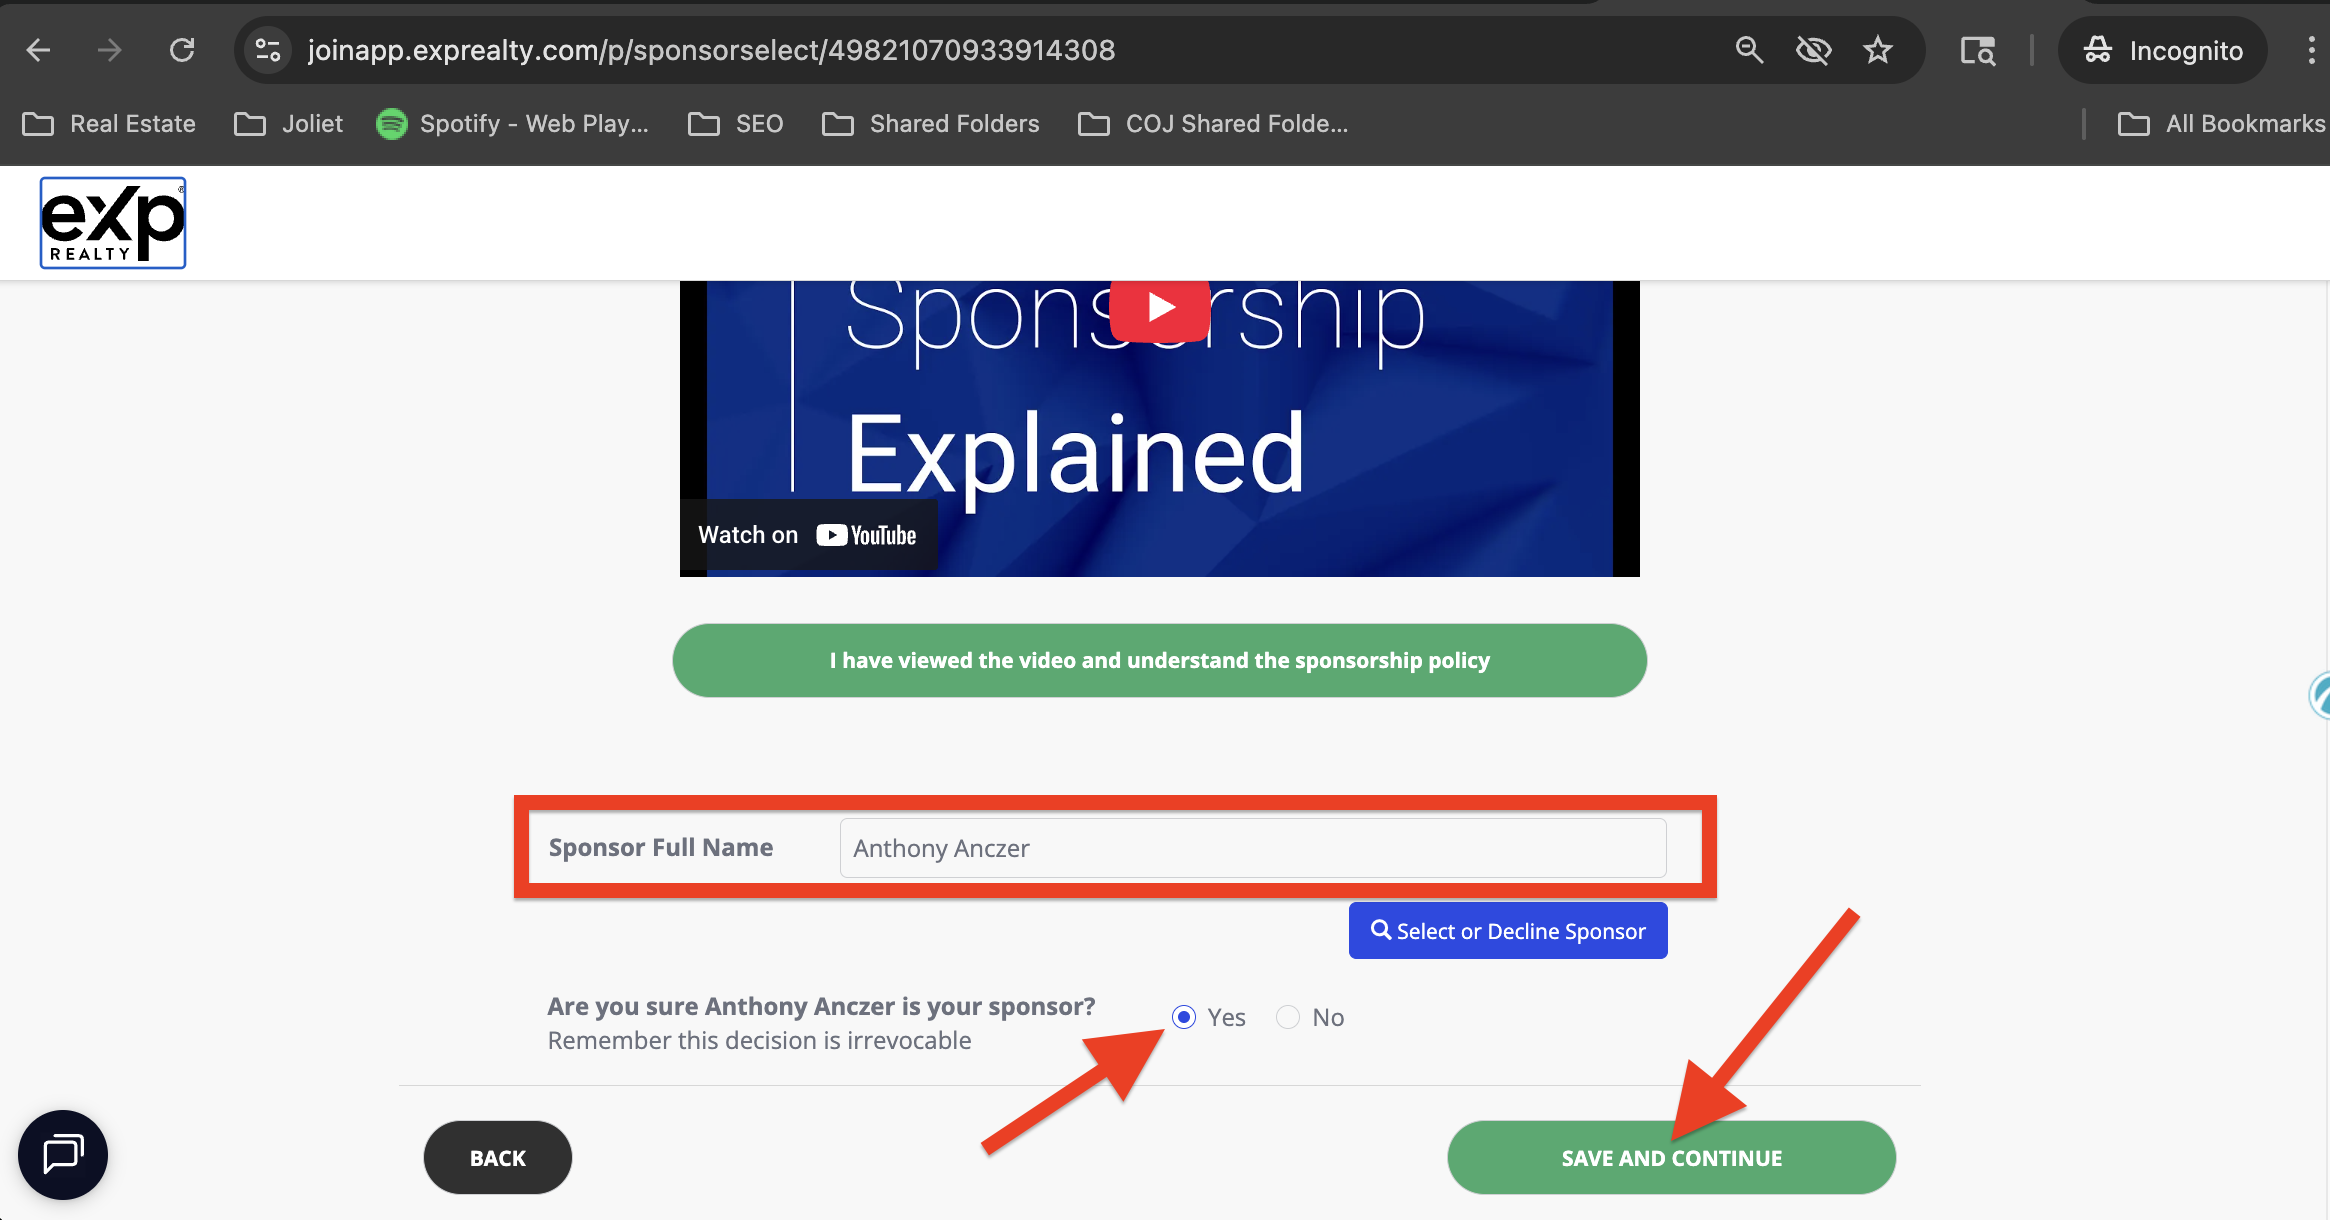This screenshot has width=2330, height=1220.
Task: Bookmark this page with the star icon
Action: pyautogui.click(x=1877, y=50)
